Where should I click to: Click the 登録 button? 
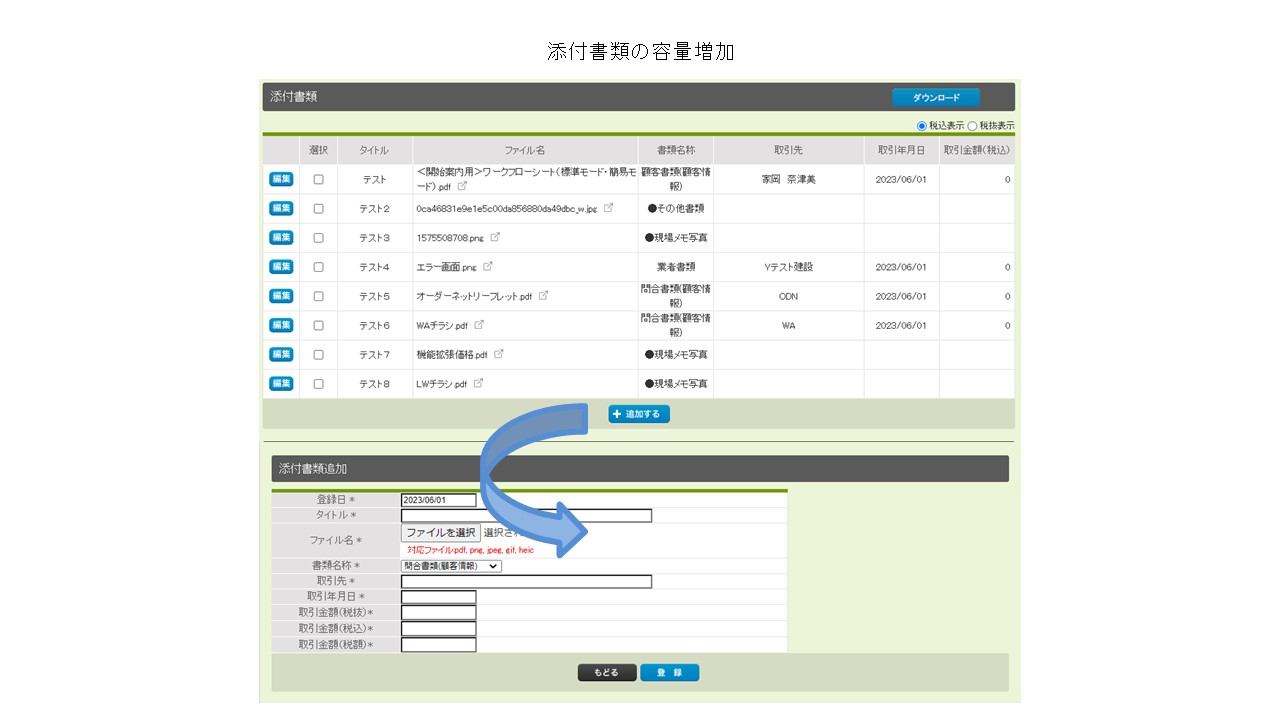pyautogui.click(x=669, y=673)
